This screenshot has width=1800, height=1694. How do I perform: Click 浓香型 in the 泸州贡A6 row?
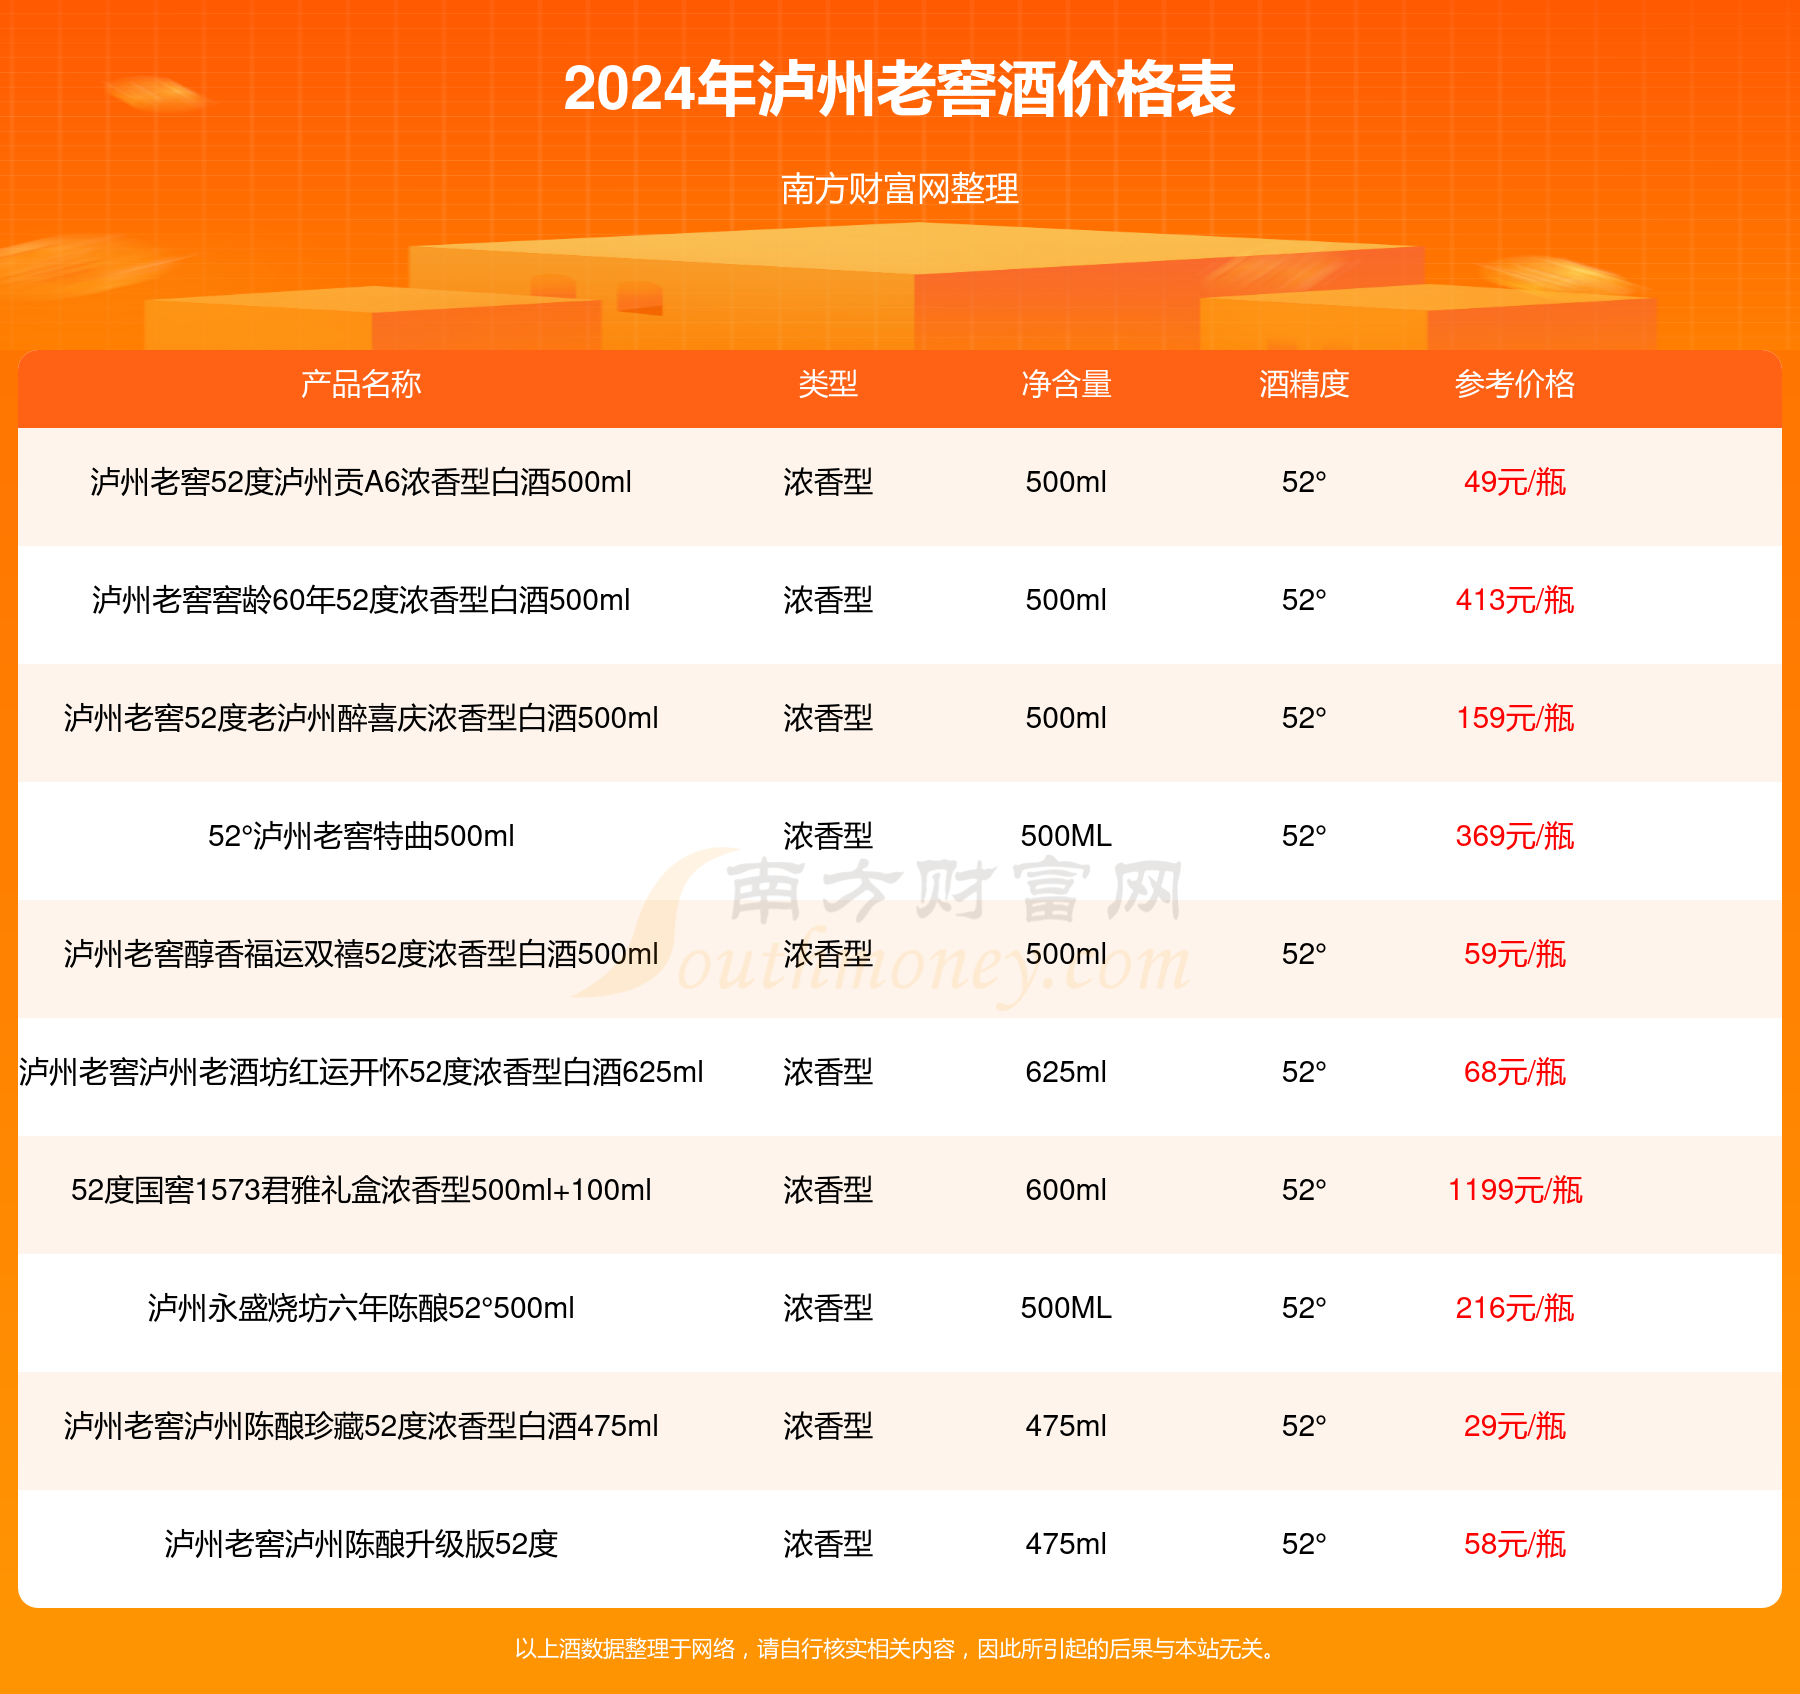[x=828, y=482]
